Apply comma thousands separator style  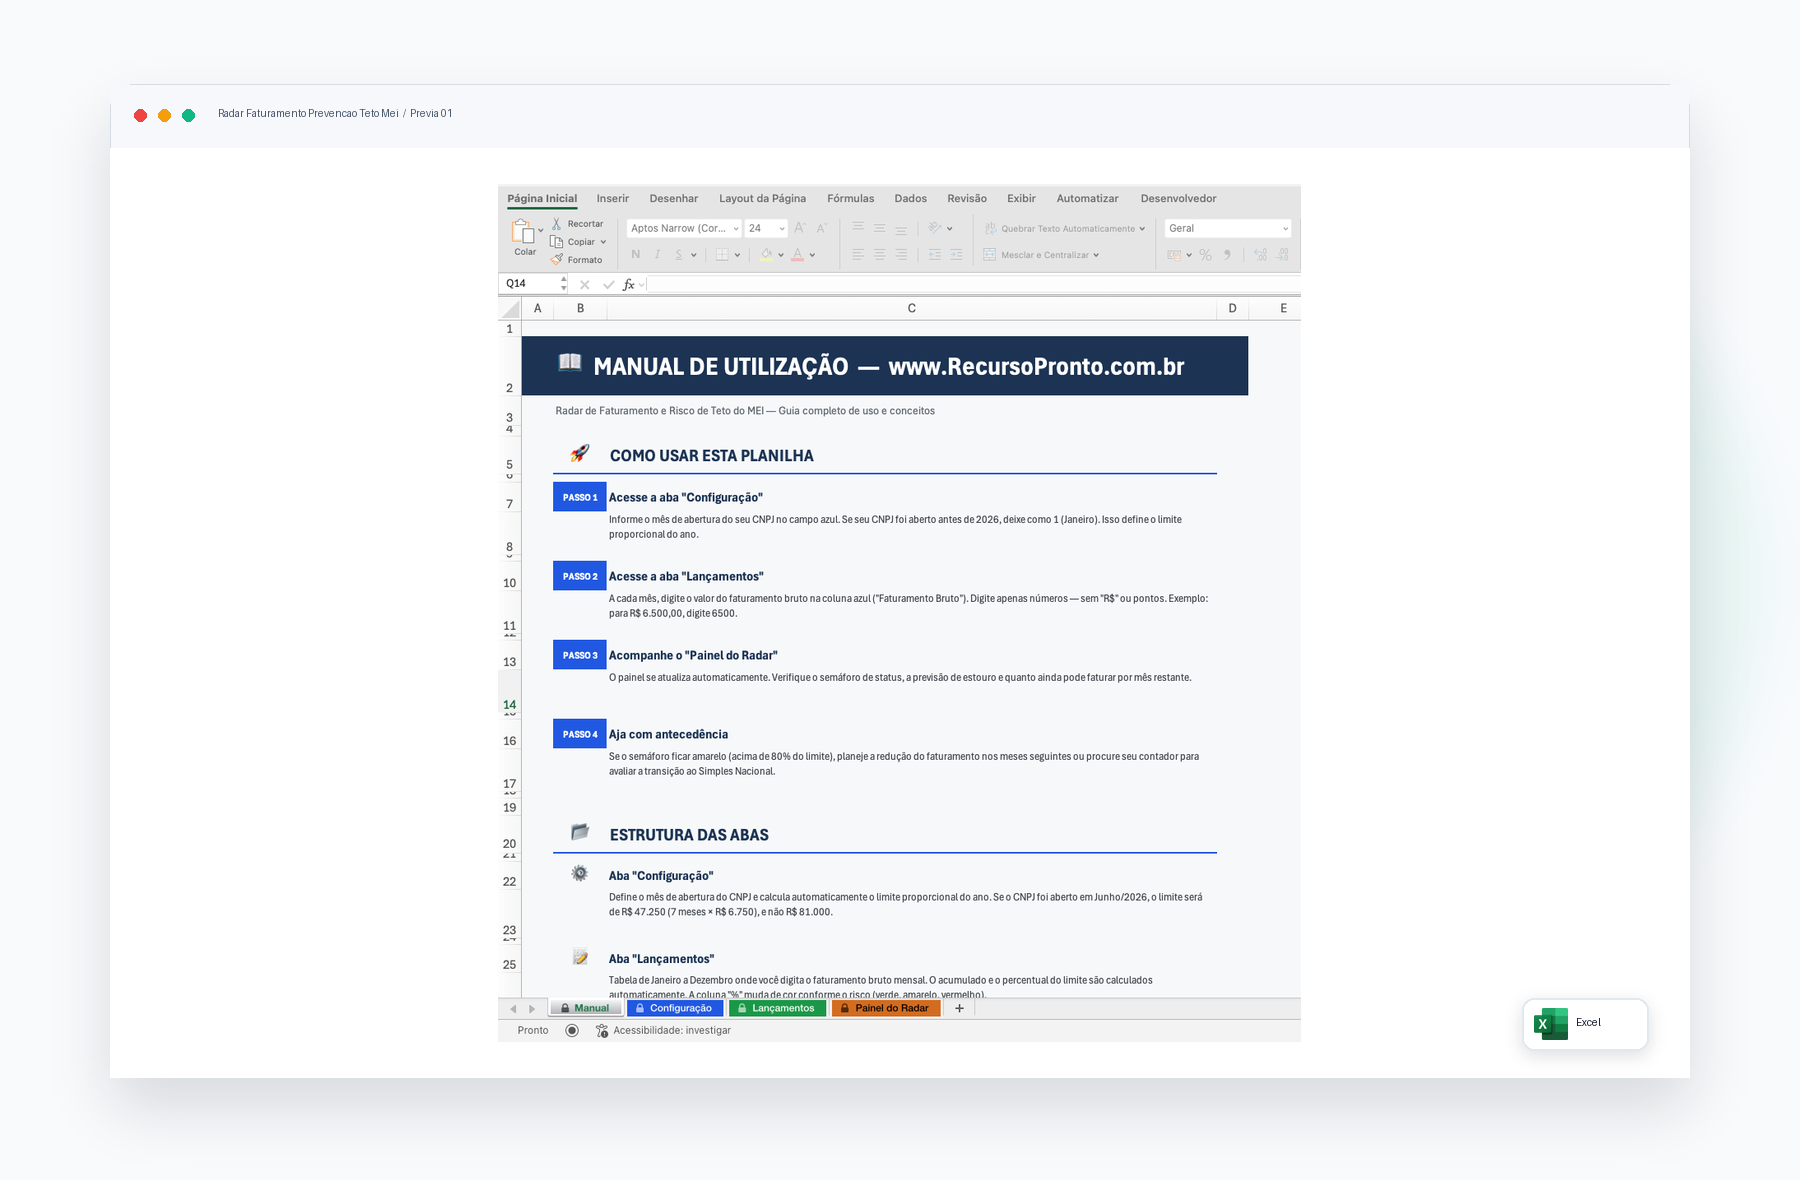[1227, 255]
